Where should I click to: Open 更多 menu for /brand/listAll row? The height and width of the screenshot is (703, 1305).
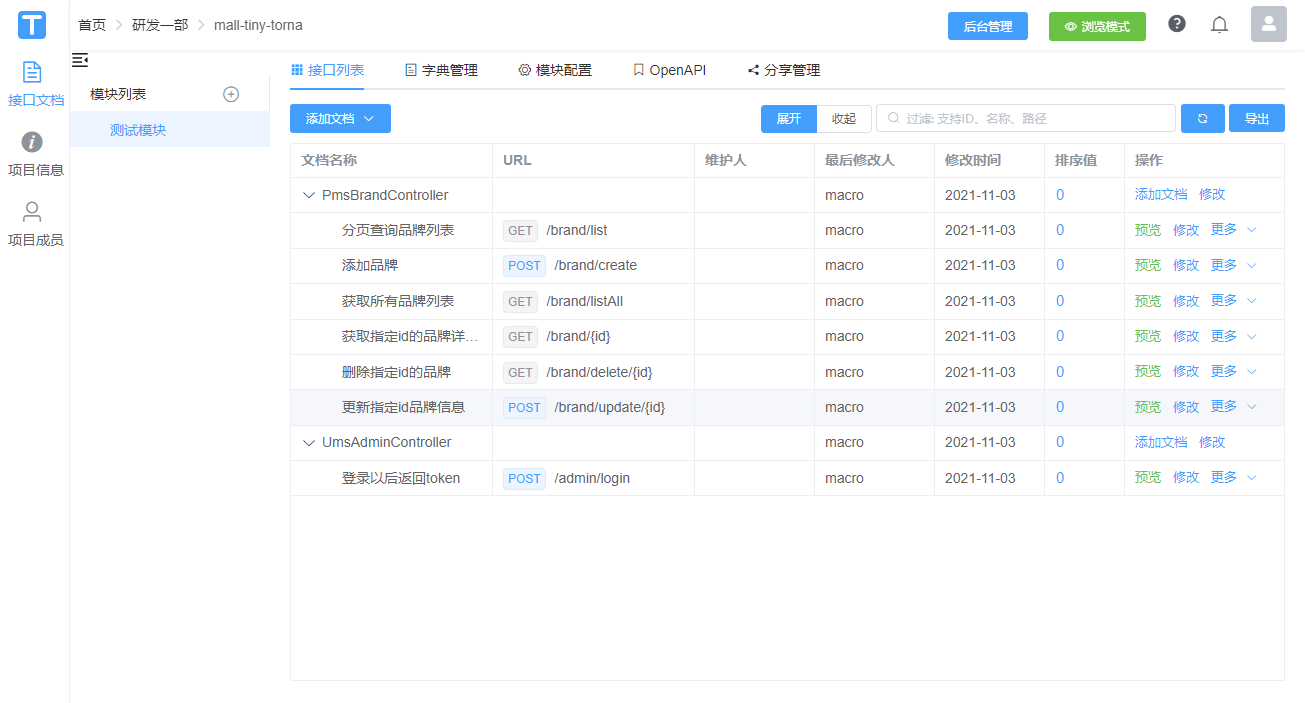click(x=1233, y=300)
